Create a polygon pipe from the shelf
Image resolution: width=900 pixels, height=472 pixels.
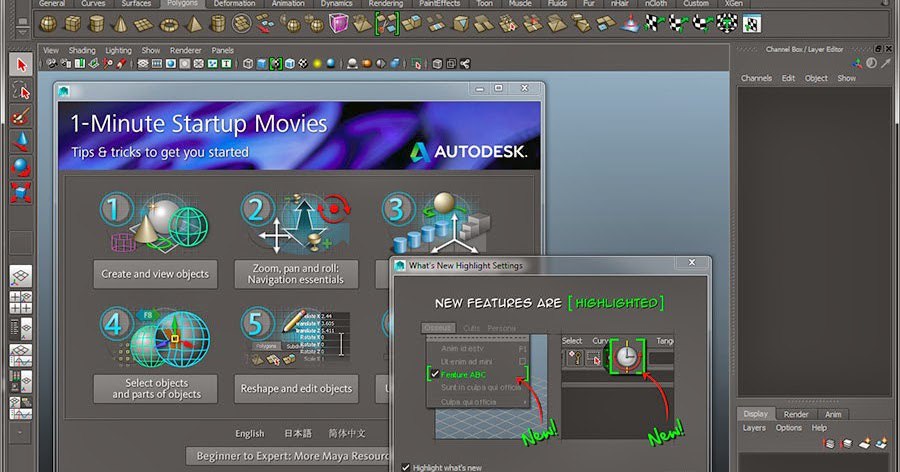218,24
